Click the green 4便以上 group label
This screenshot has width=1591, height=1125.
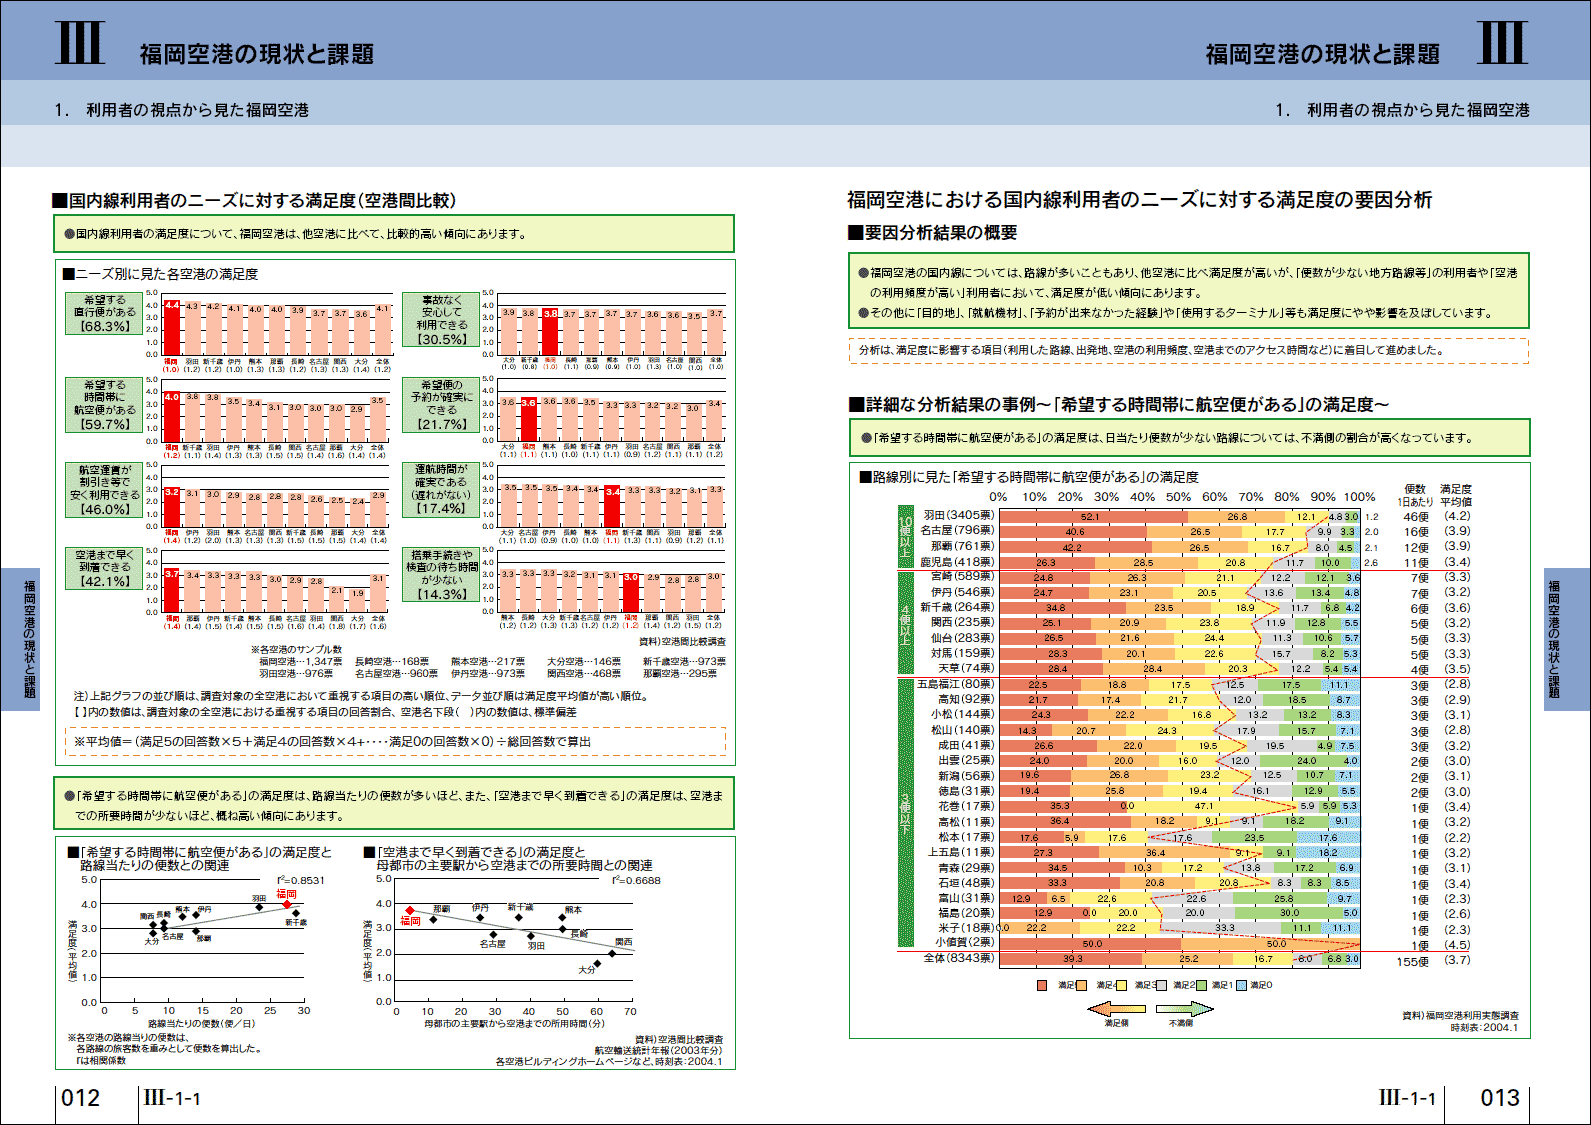[x=905, y=623]
